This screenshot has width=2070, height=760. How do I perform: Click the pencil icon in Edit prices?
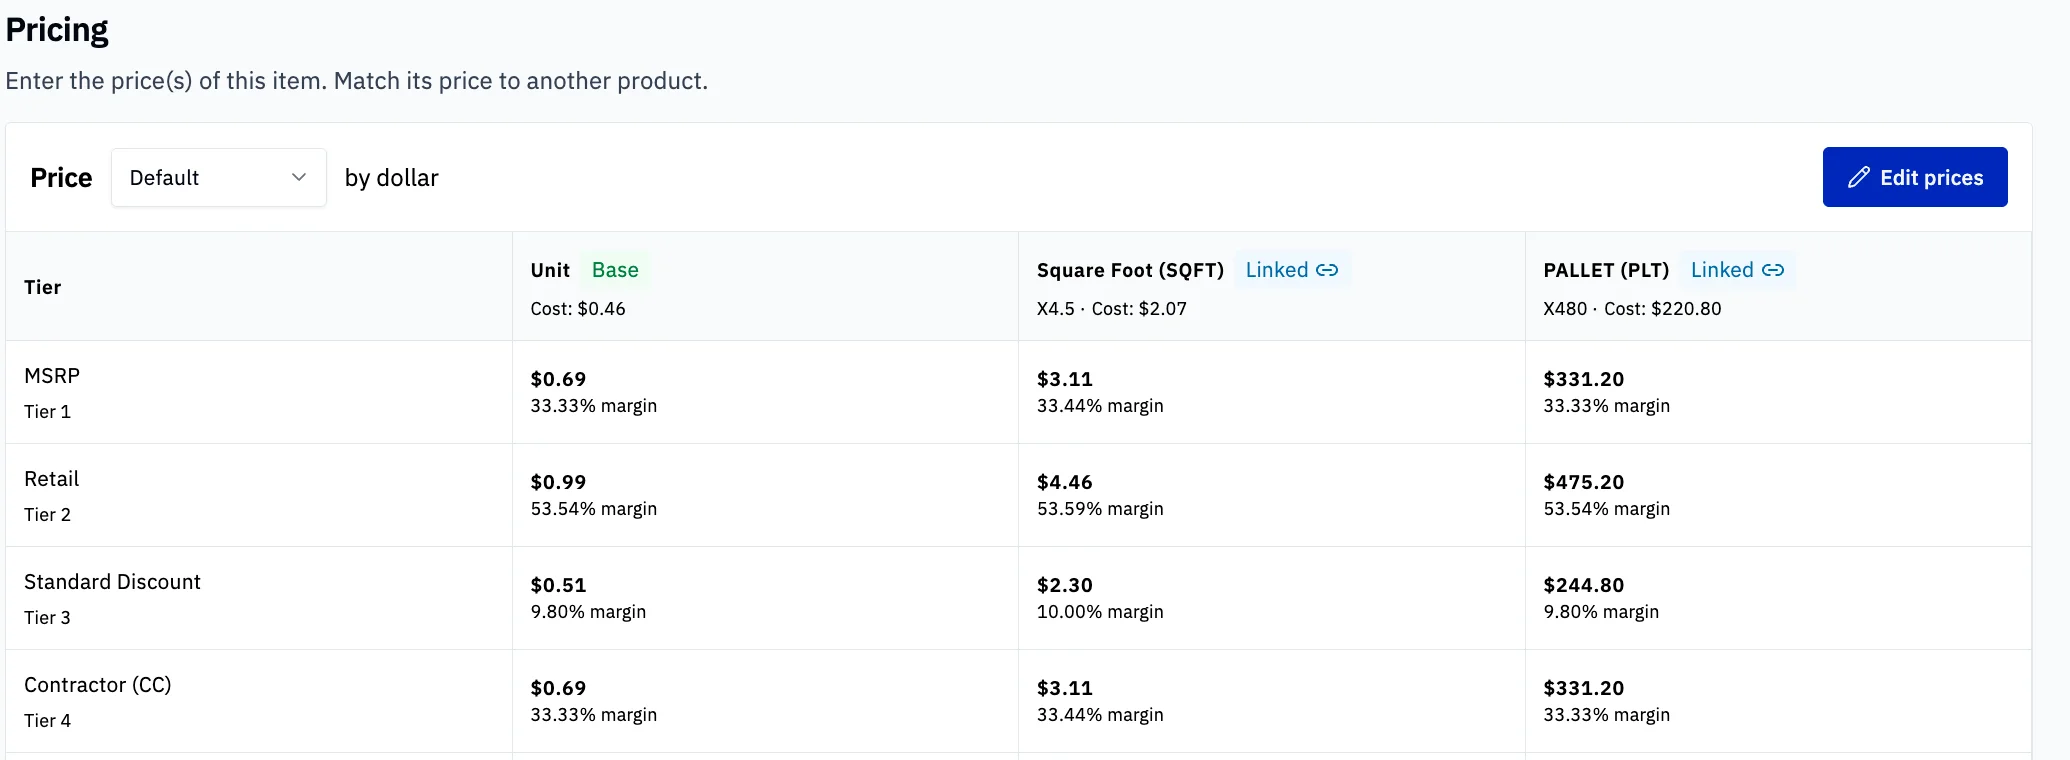click(x=1858, y=177)
